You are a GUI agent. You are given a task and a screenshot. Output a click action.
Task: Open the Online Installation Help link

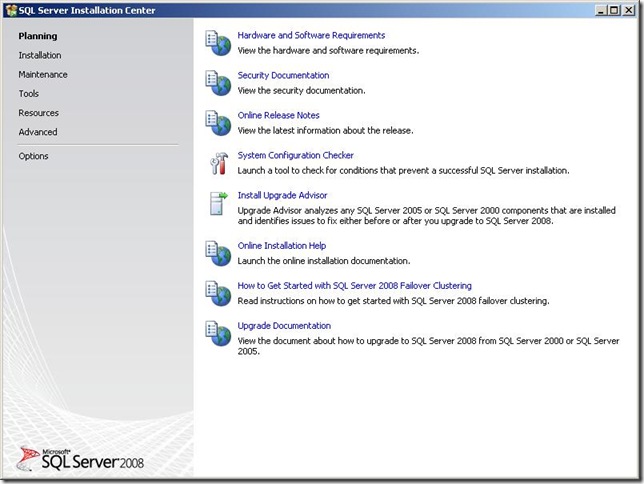click(x=282, y=245)
